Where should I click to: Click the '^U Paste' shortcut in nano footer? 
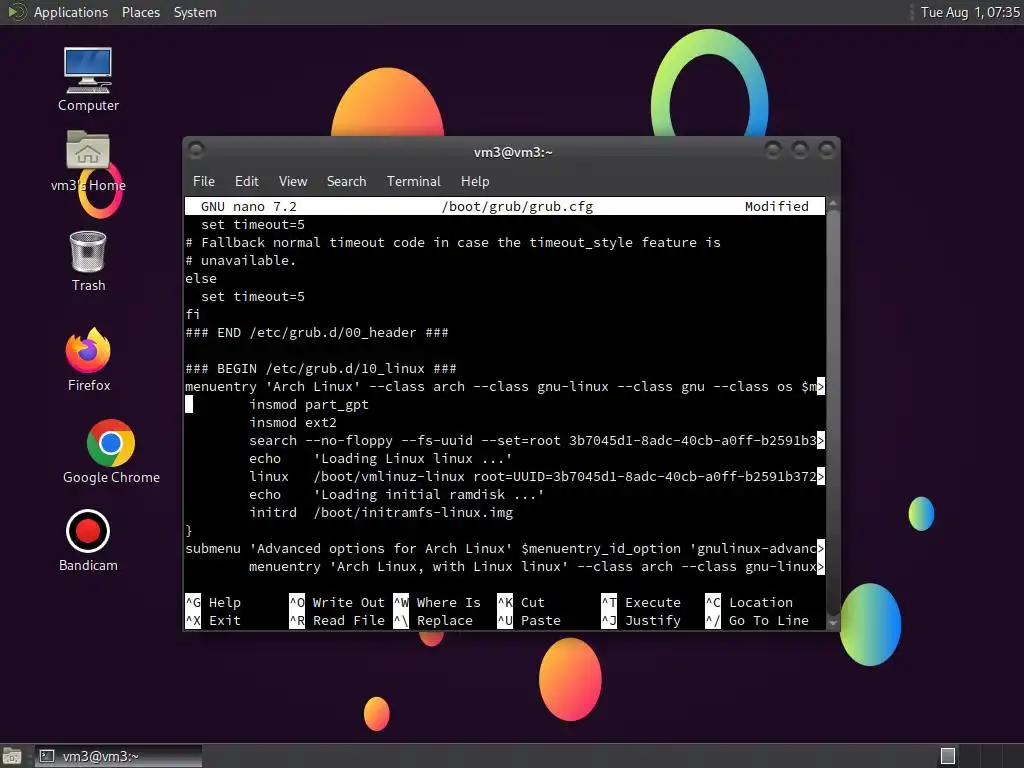pyautogui.click(x=529, y=620)
